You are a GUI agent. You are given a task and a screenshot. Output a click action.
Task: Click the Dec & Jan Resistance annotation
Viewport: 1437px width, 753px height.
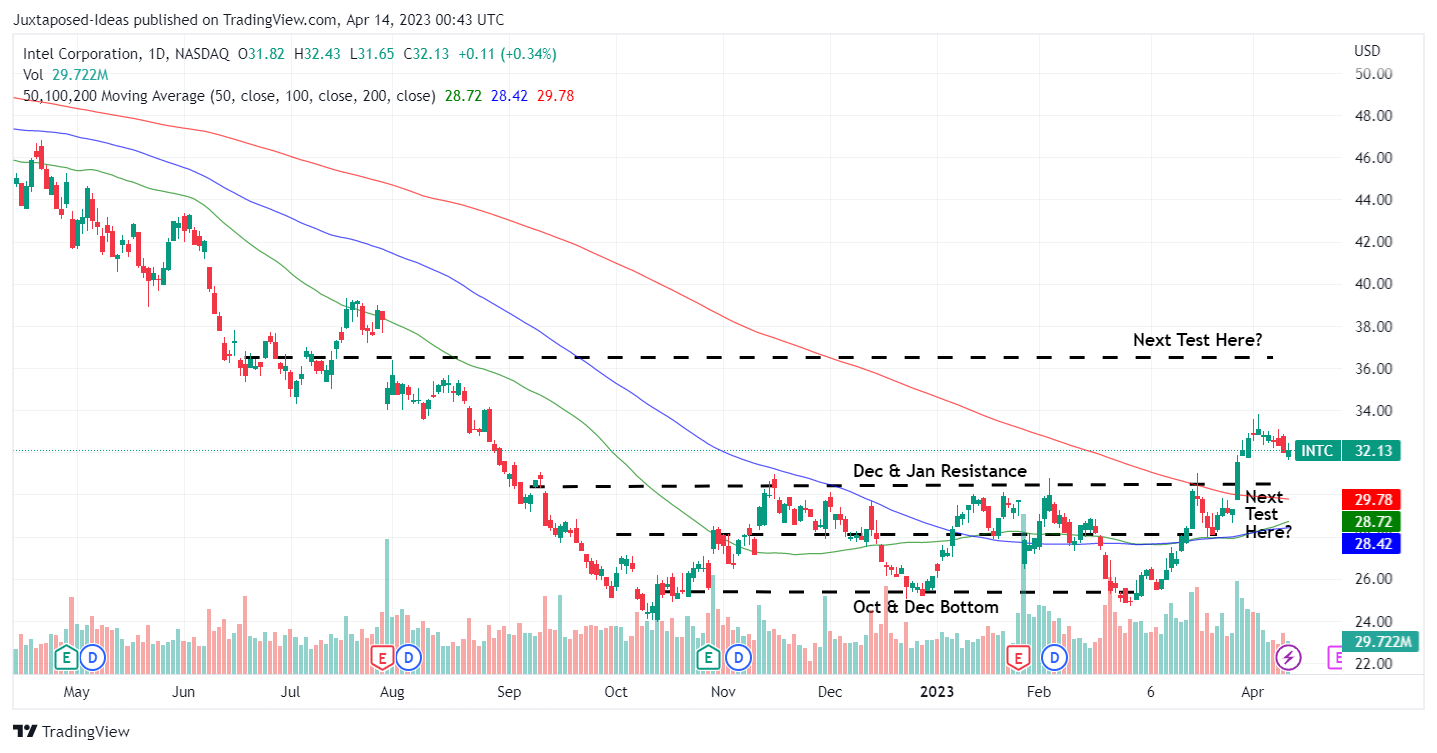coord(939,470)
